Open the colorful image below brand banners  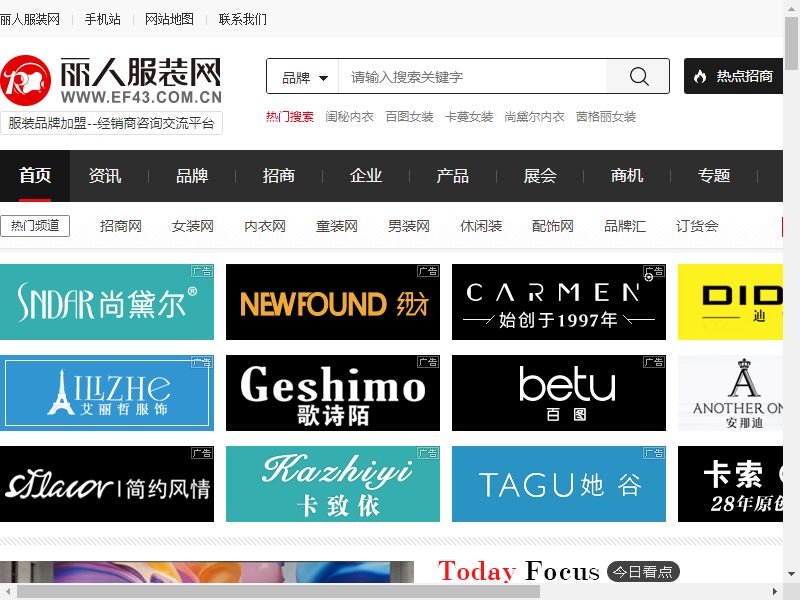click(207, 572)
